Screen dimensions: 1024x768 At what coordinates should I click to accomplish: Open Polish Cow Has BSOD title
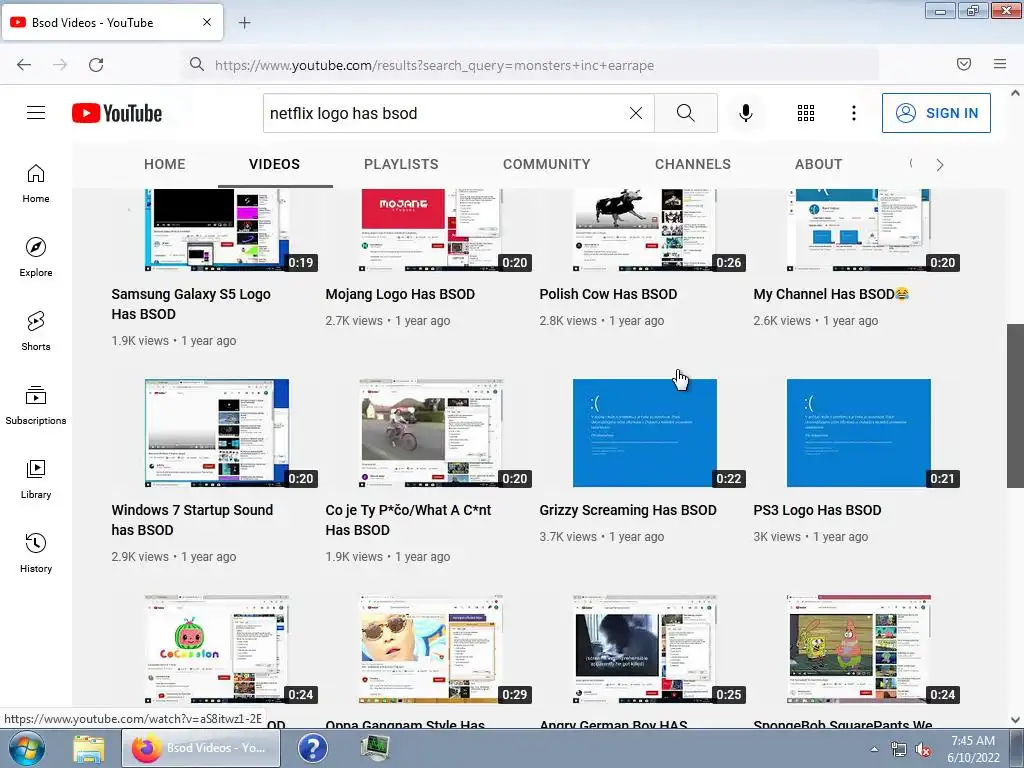[608, 294]
